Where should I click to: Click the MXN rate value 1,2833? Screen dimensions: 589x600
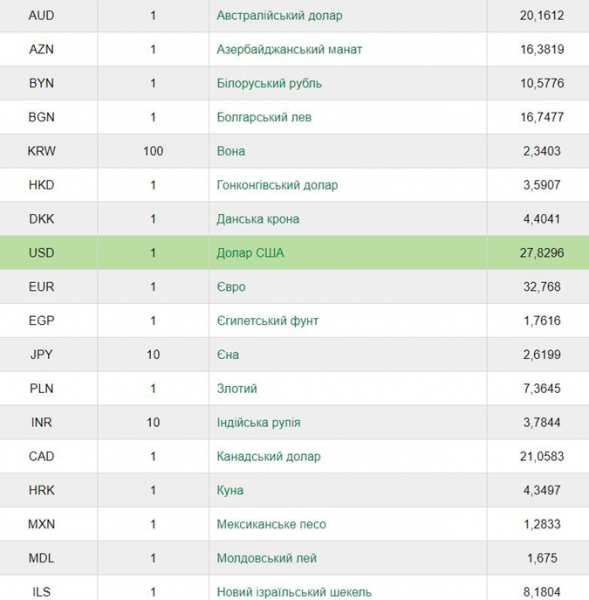click(x=542, y=524)
